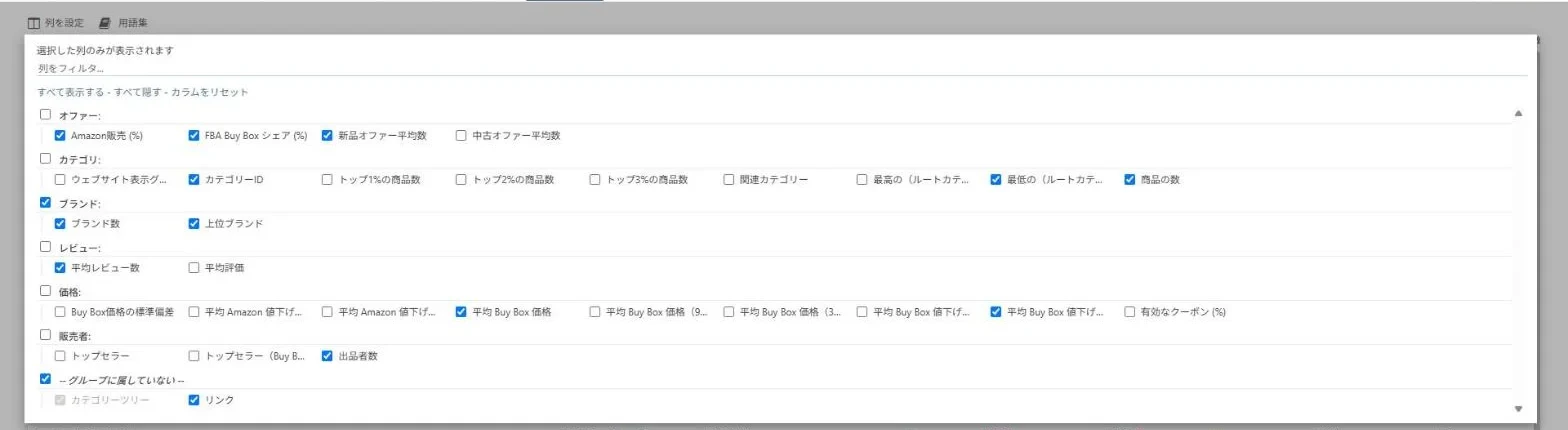Uncheck 上位ブランド column
Image resolution: width=1568 pixels, height=430 pixels.
click(x=194, y=223)
